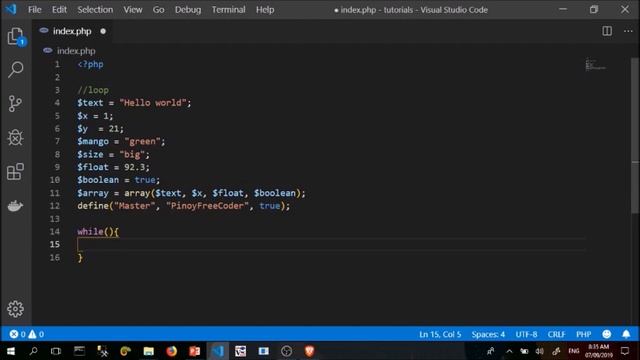
Task: Open the Windows Start menu
Action: coord(11,351)
